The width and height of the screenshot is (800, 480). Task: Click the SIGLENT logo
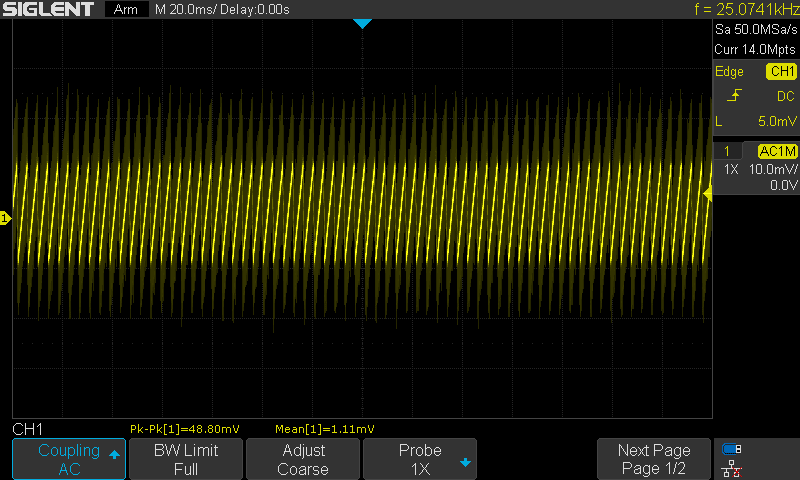48,10
